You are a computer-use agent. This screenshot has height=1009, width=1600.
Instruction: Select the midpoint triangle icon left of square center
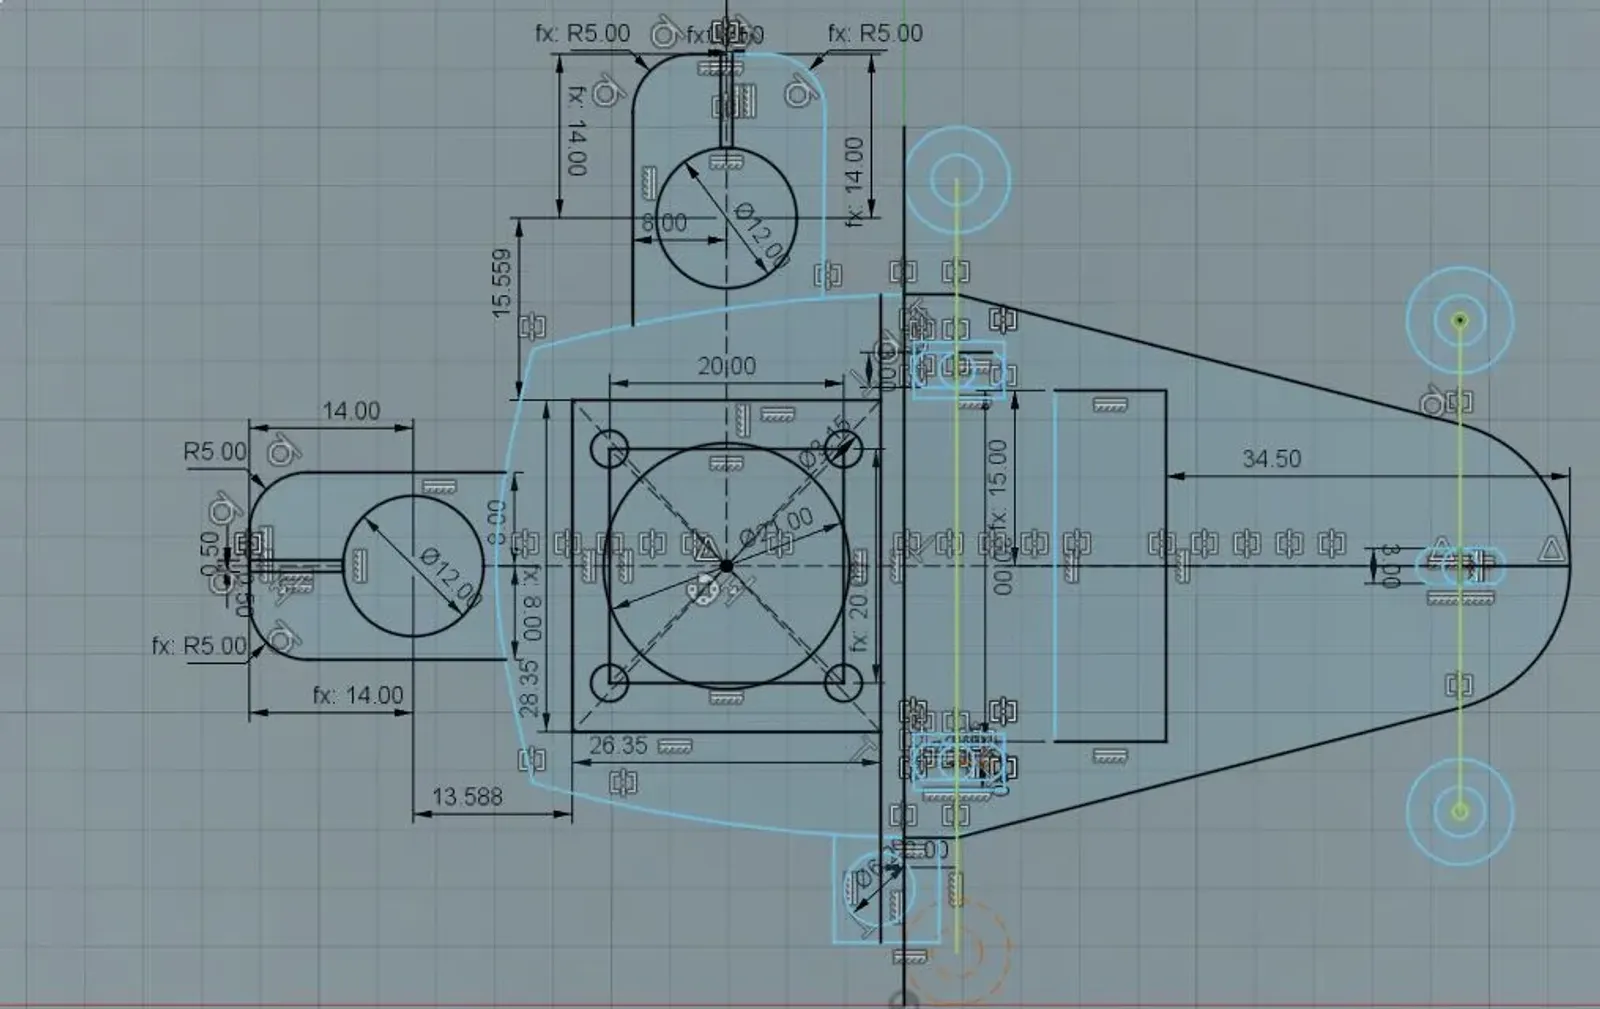click(706, 548)
